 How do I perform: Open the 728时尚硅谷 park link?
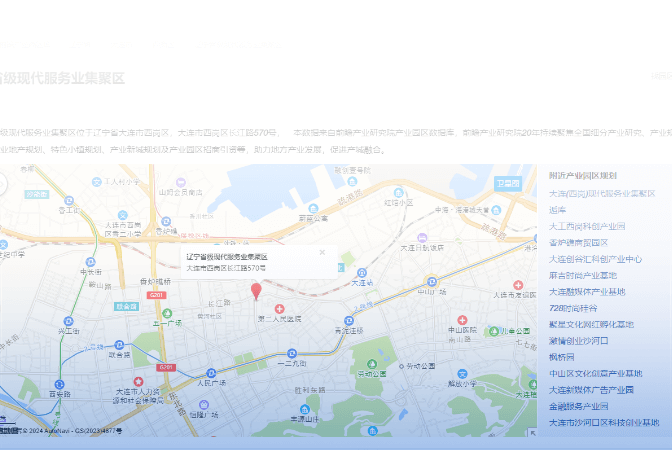tap(572, 308)
